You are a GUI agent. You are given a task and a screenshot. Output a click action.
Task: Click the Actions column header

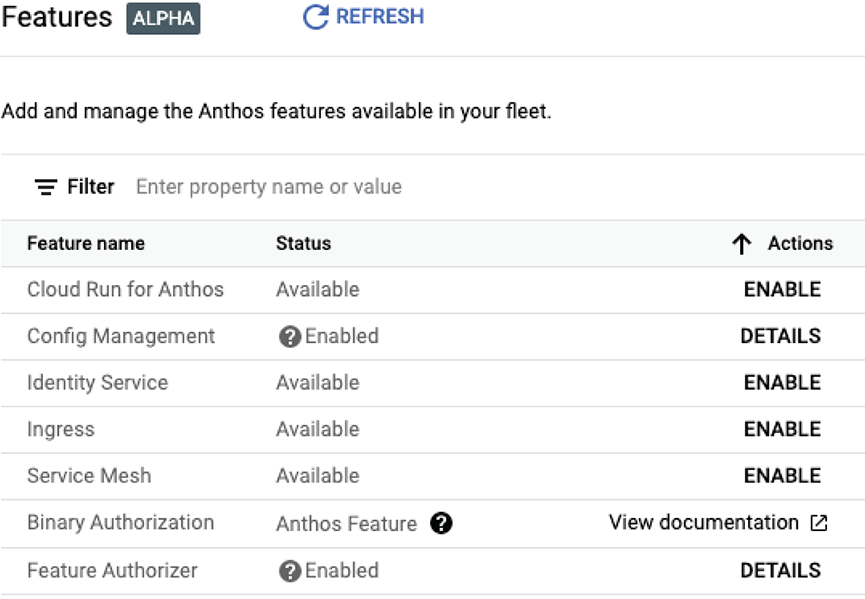coord(800,243)
